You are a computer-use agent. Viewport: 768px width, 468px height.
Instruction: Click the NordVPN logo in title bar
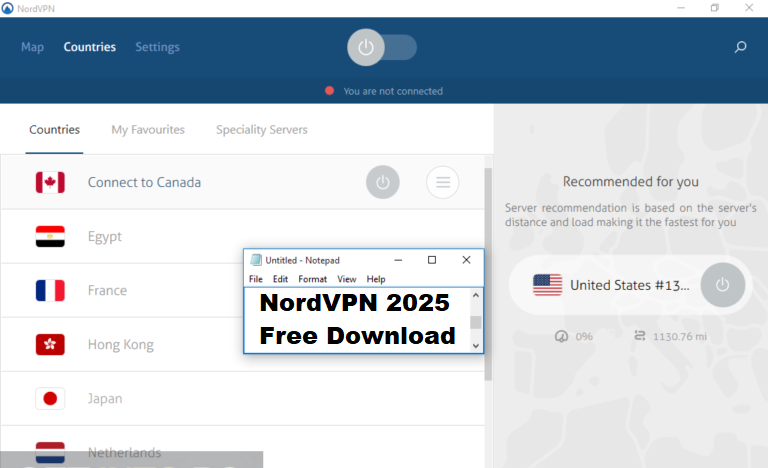coord(7,8)
